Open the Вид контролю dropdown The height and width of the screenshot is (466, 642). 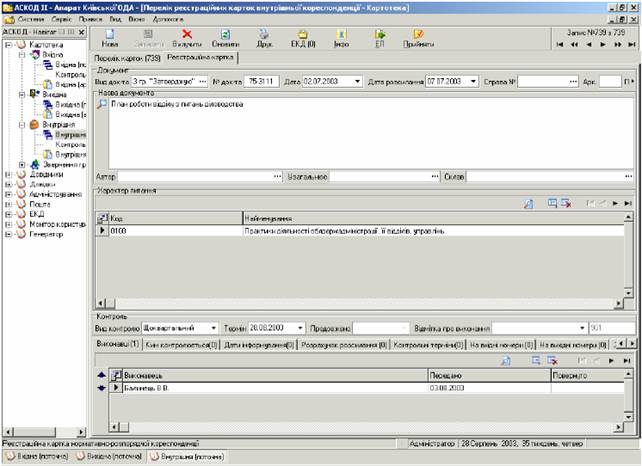click(213, 327)
